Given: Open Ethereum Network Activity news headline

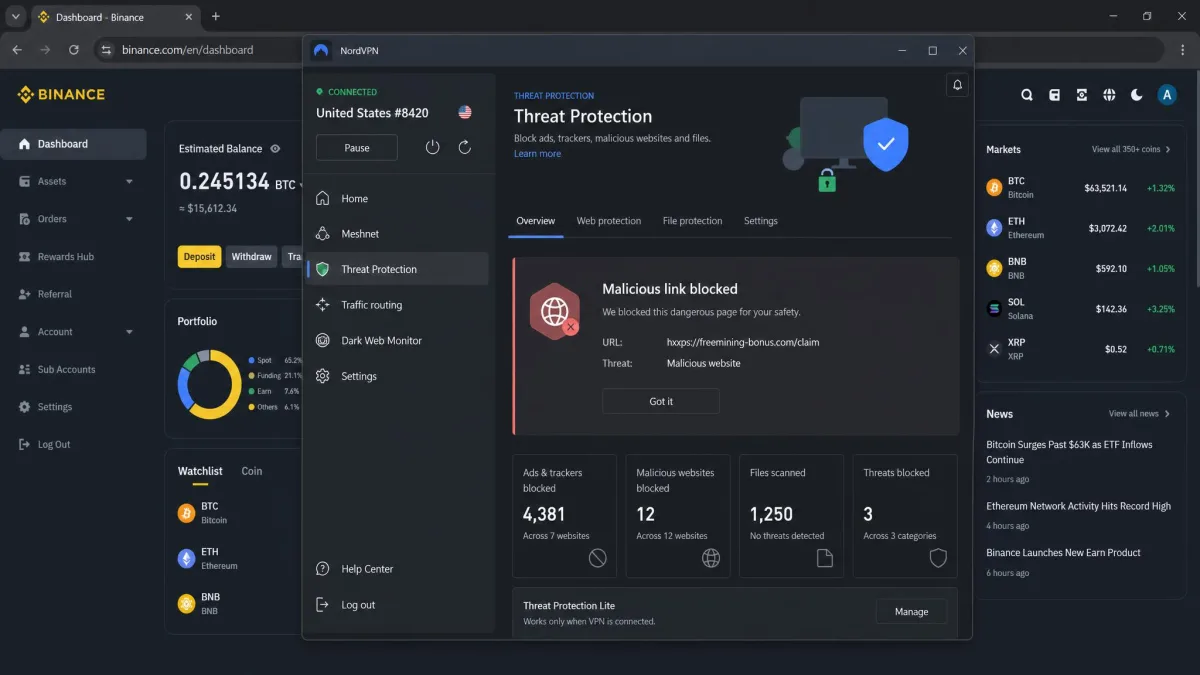Looking at the screenshot, I should click(x=1078, y=506).
